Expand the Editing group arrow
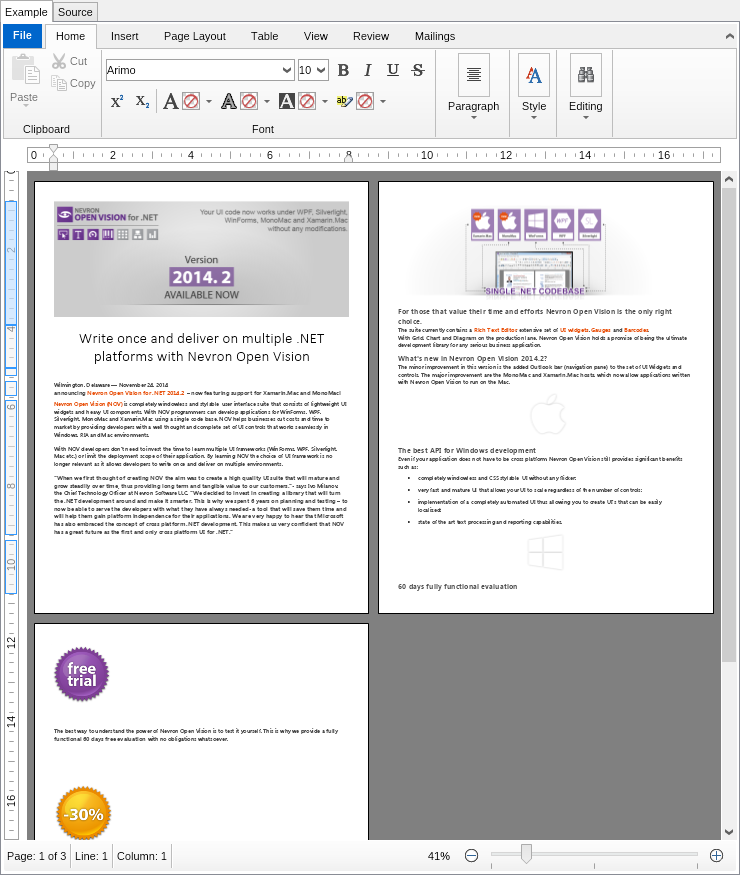 tap(585, 118)
